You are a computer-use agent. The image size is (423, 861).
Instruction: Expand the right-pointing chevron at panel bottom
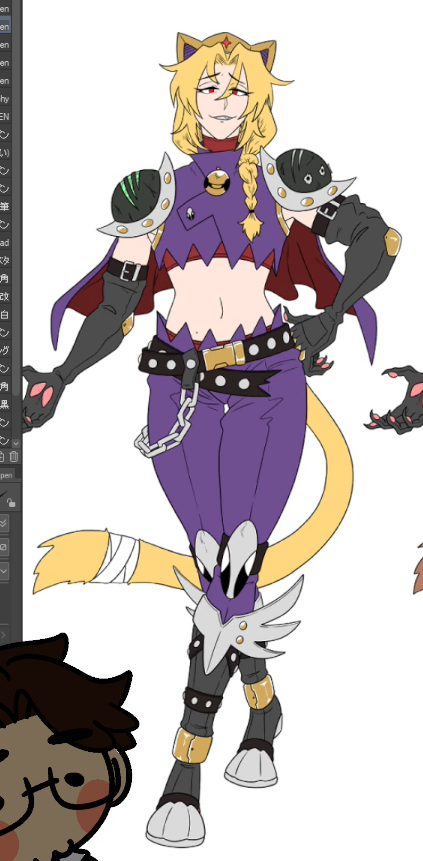pos(3,635)
